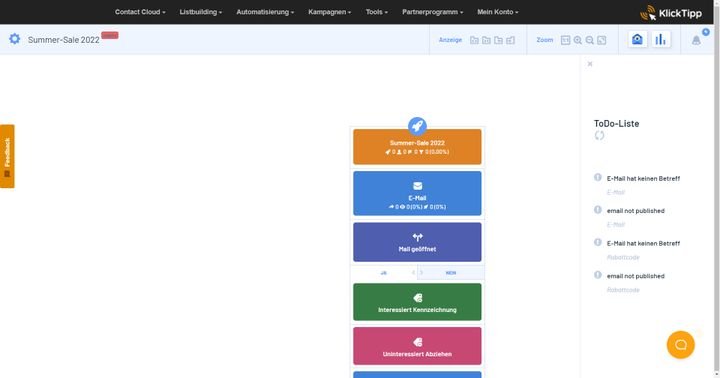Click right chevron between JA and NEIN
The image size is (720, 378).
pos(421,273)
